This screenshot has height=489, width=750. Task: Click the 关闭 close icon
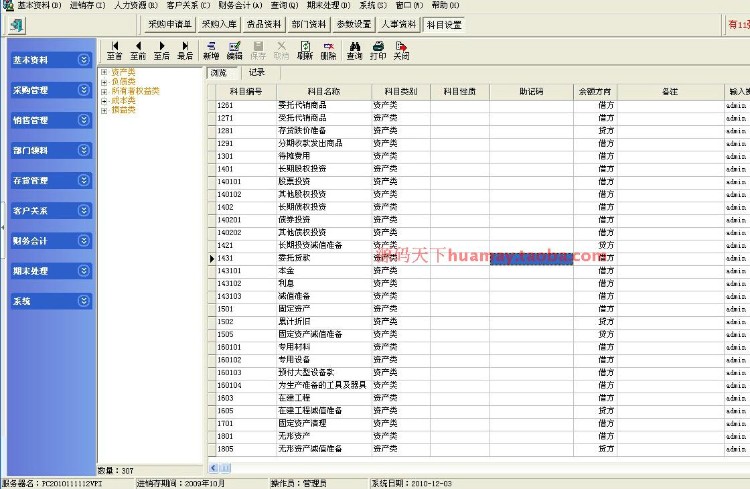401,51
